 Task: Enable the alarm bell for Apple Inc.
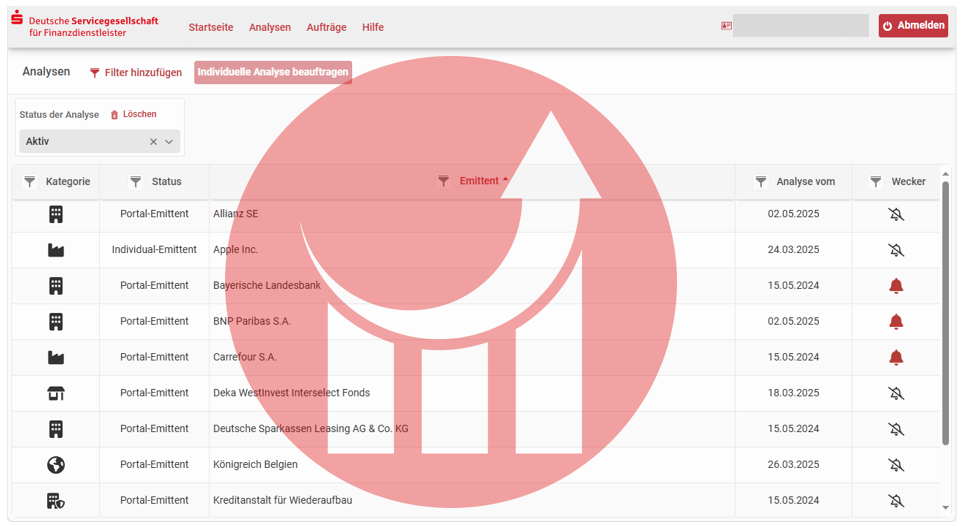896,250
